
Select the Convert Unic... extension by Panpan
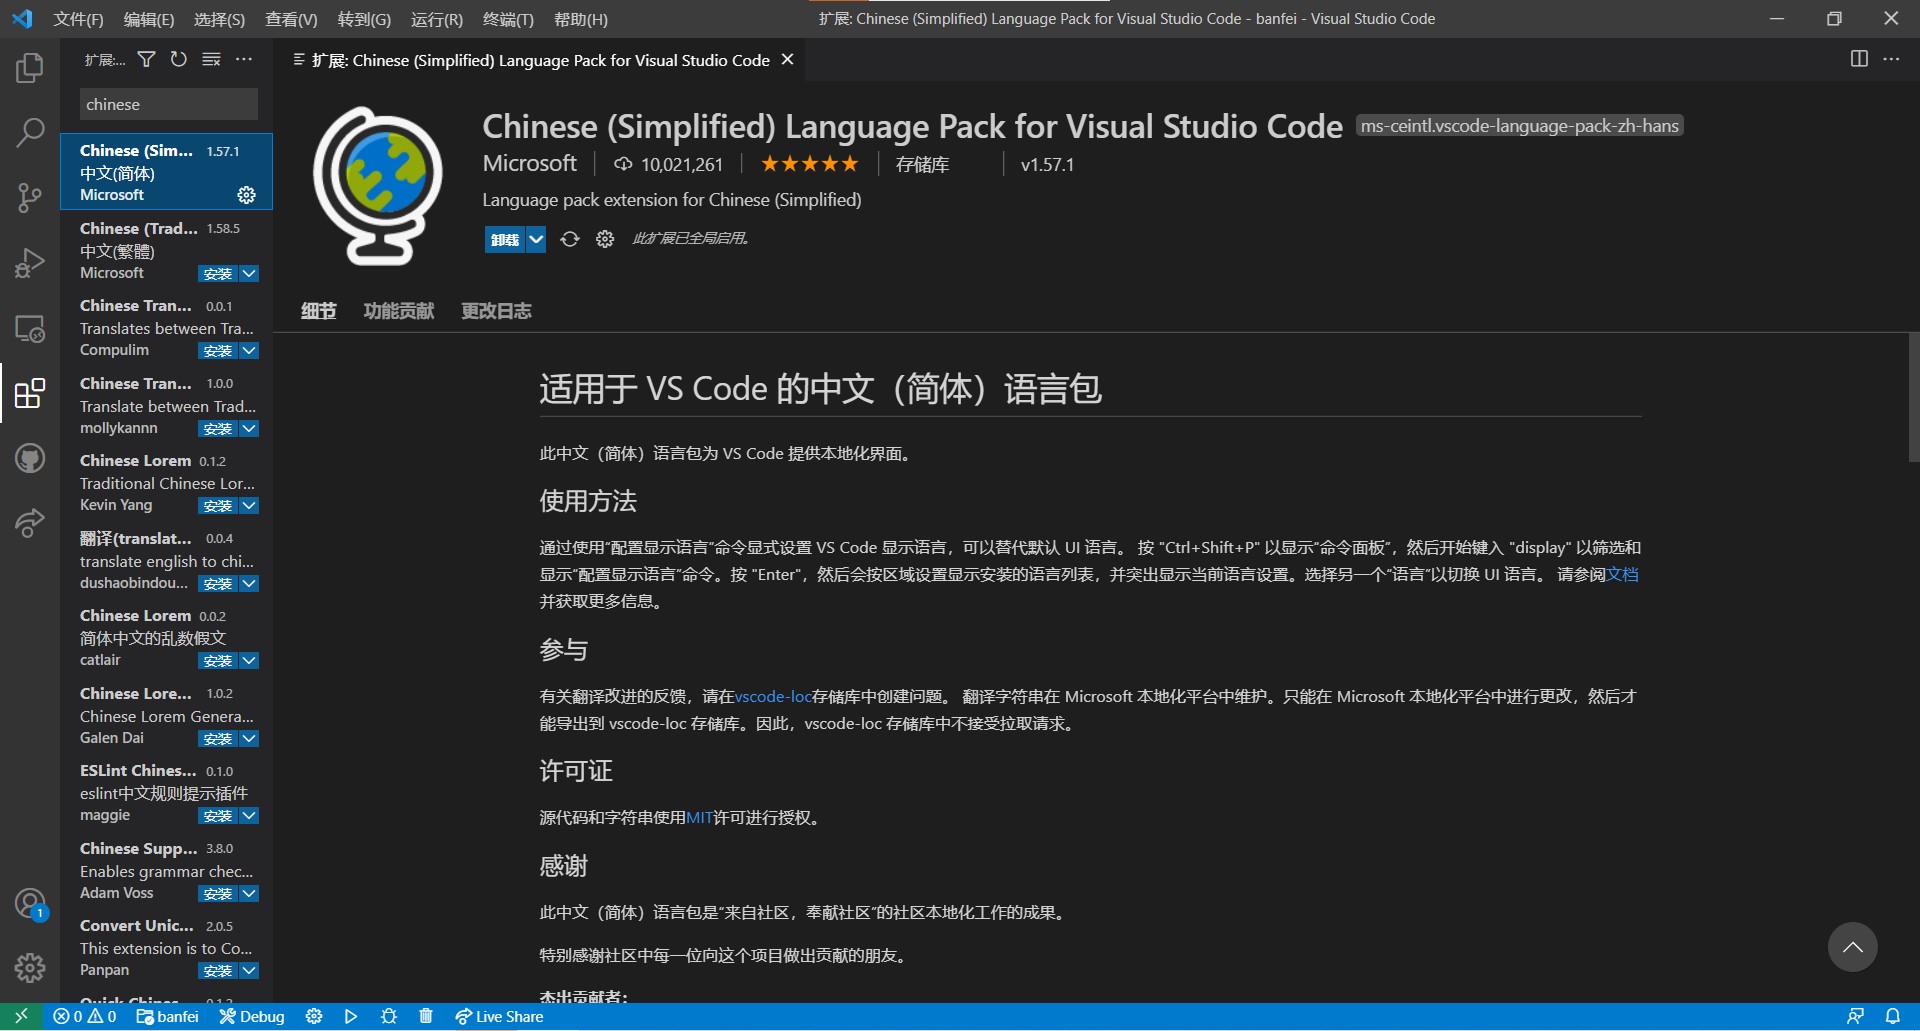[167, 948]
